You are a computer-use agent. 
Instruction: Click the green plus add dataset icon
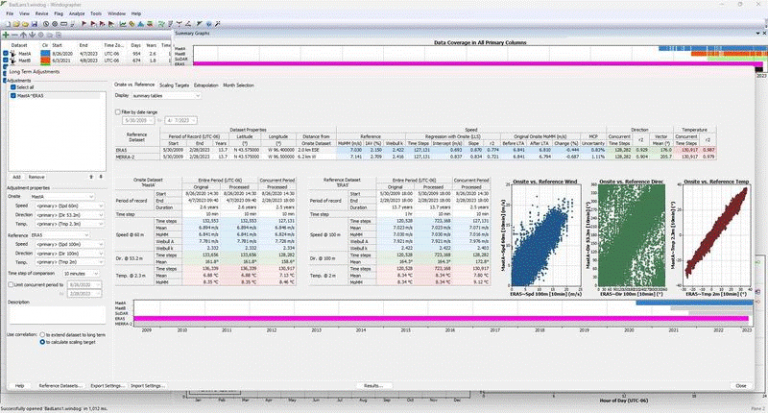[x=6, y=34]
